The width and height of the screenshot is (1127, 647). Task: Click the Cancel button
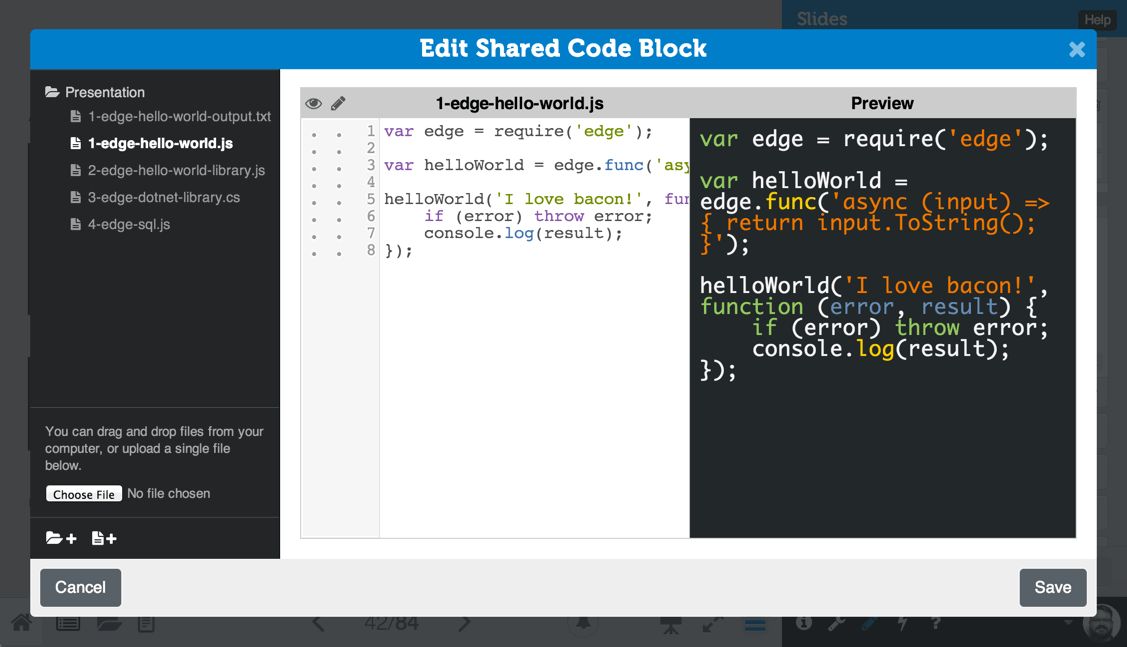pos(80,587)
